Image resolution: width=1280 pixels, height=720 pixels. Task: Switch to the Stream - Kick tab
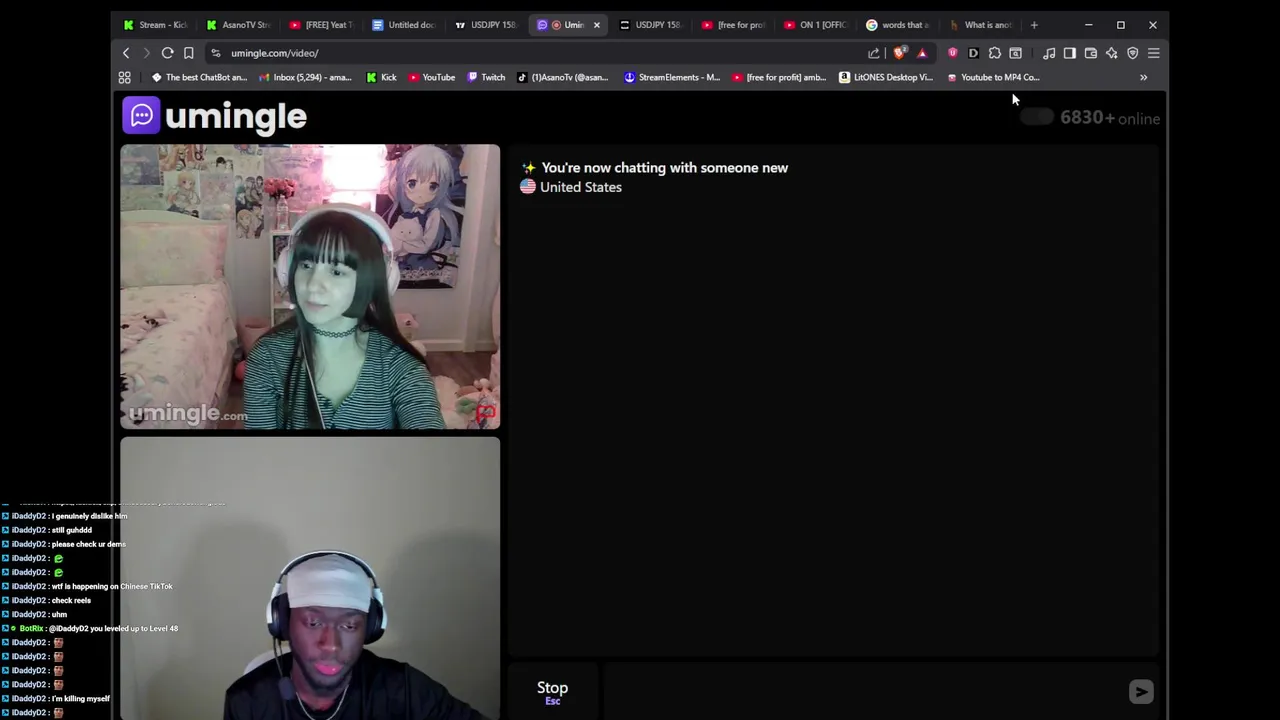157,25
